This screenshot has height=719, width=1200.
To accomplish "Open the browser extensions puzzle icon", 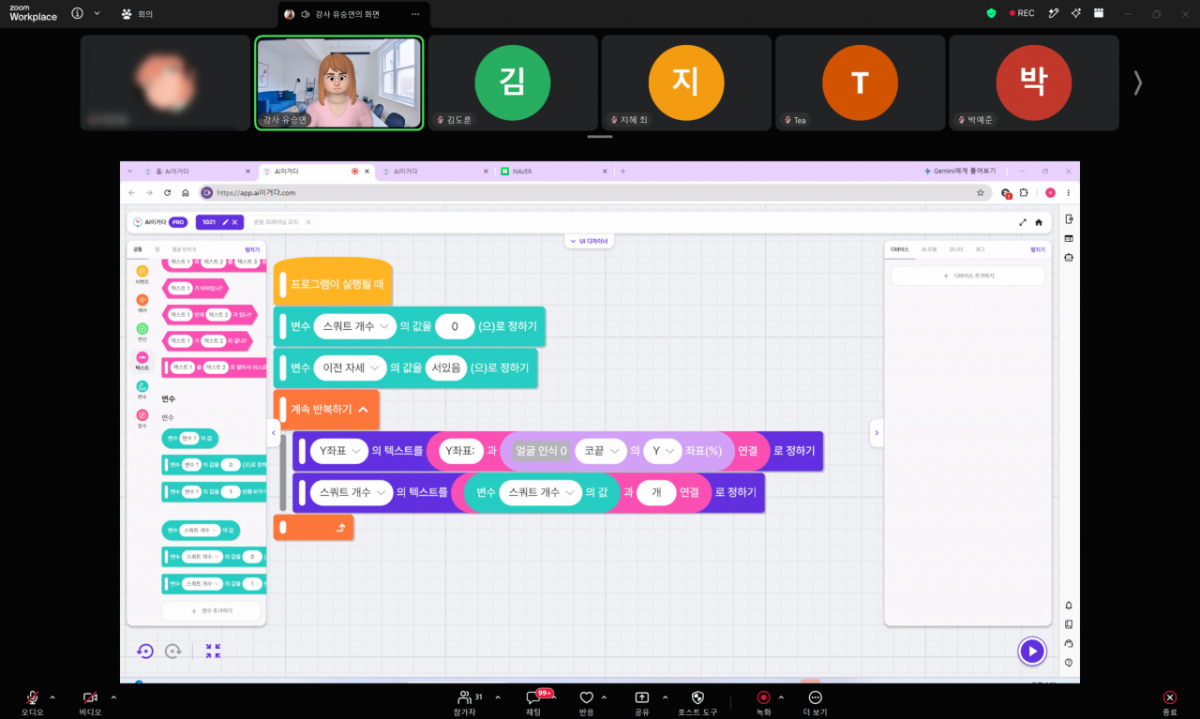I will click(x=1024, y=192).
